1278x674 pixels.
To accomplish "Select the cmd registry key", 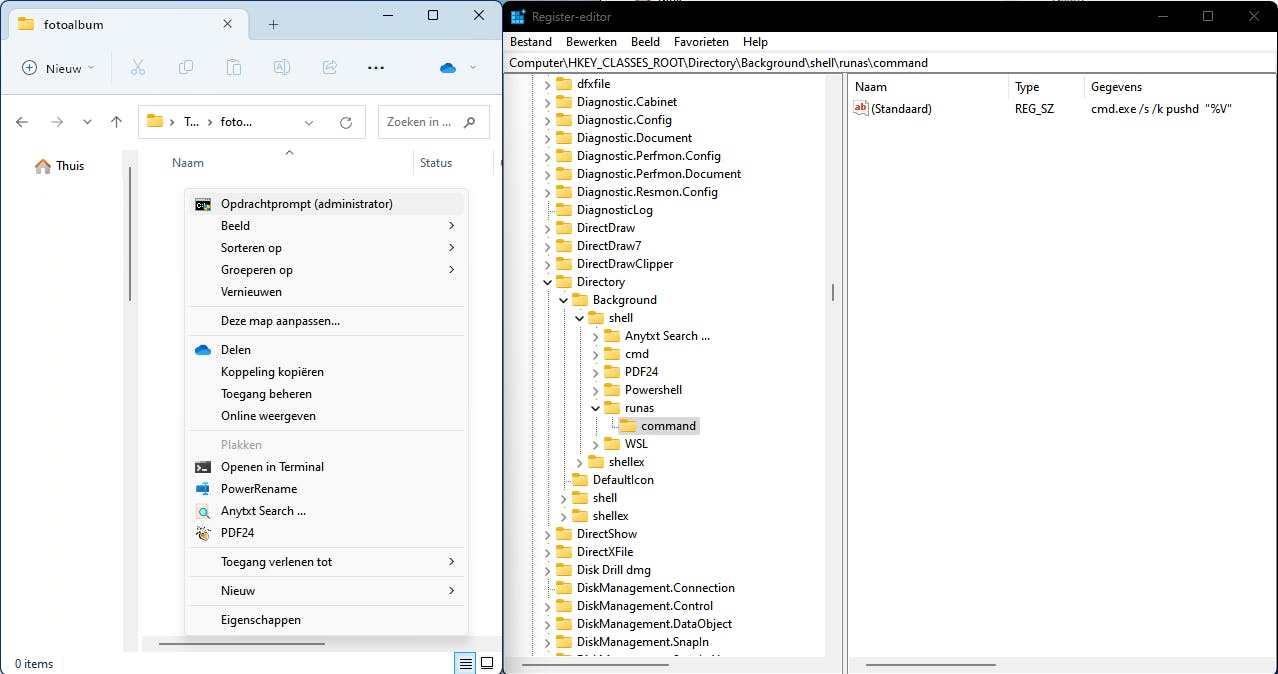I will point(637,354).
